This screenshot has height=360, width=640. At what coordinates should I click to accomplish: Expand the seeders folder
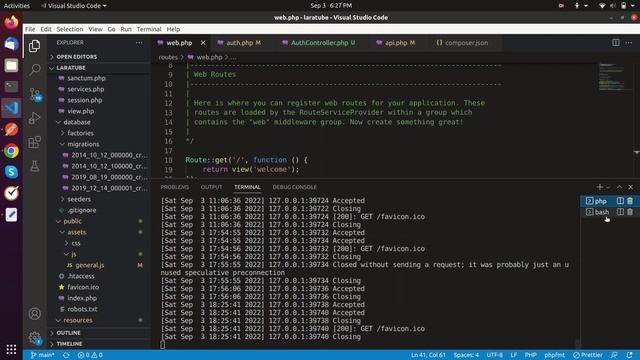tap(79, 199)
